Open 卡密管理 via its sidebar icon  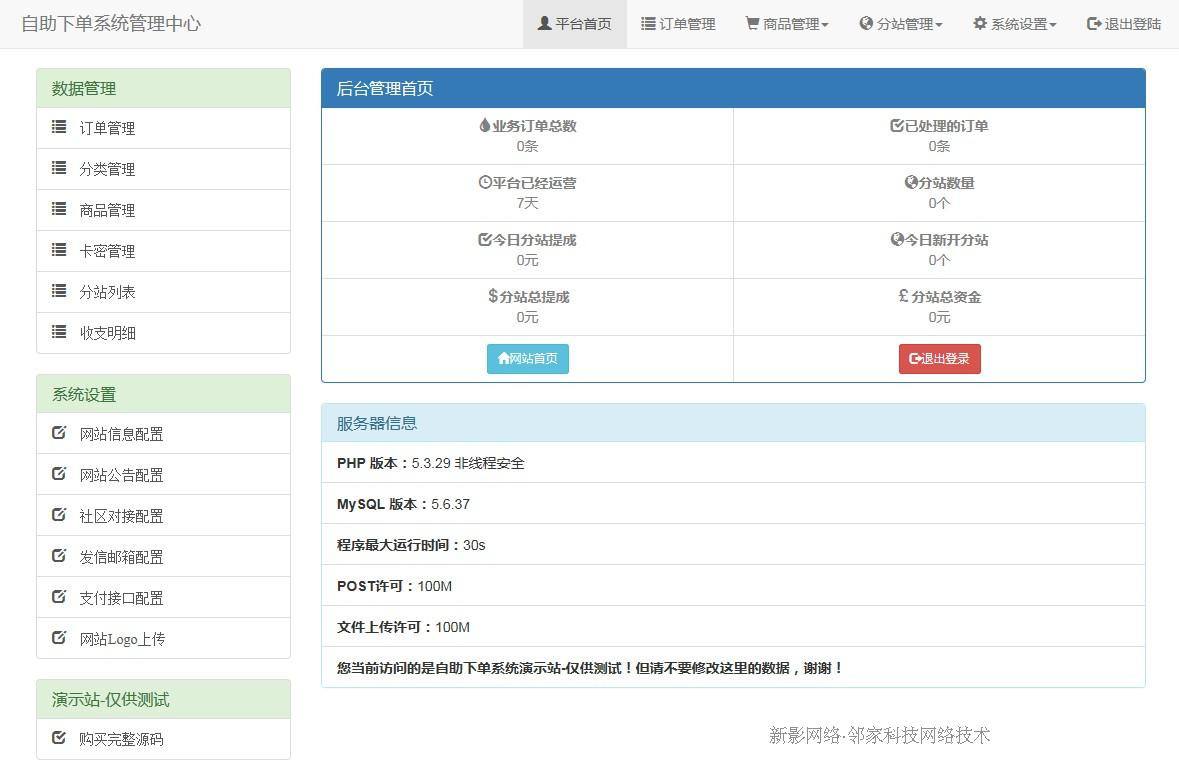pyautogui.click(x=59, y=251)
